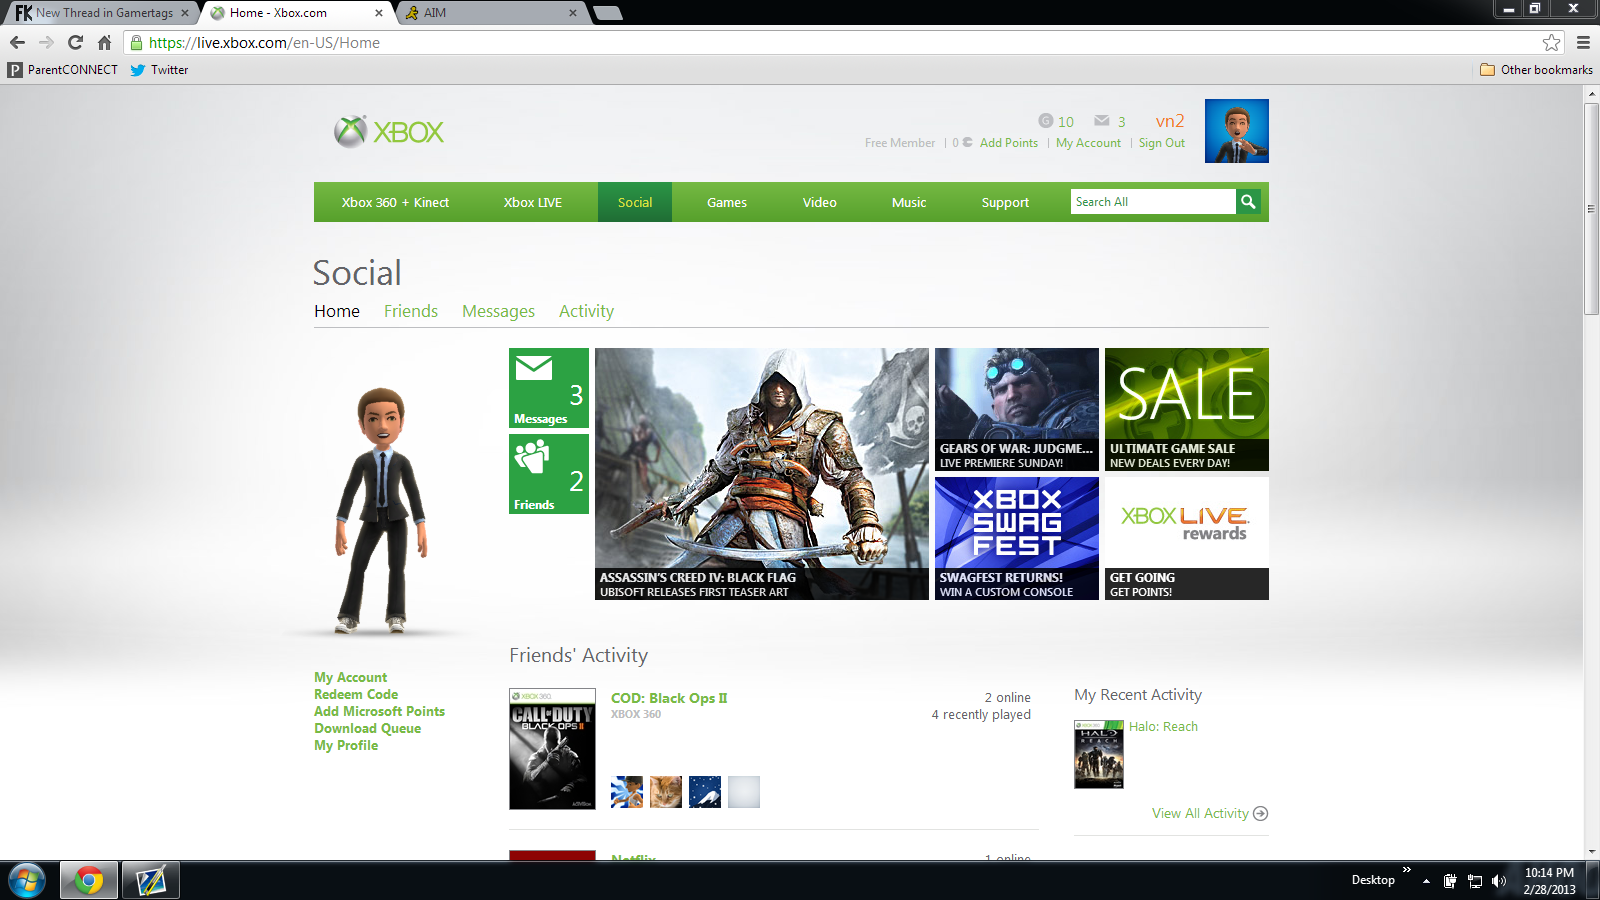The height and width of the screenshot is (900, 1600).
Task: Select the Social menu item
Action: tap(635, 202)
